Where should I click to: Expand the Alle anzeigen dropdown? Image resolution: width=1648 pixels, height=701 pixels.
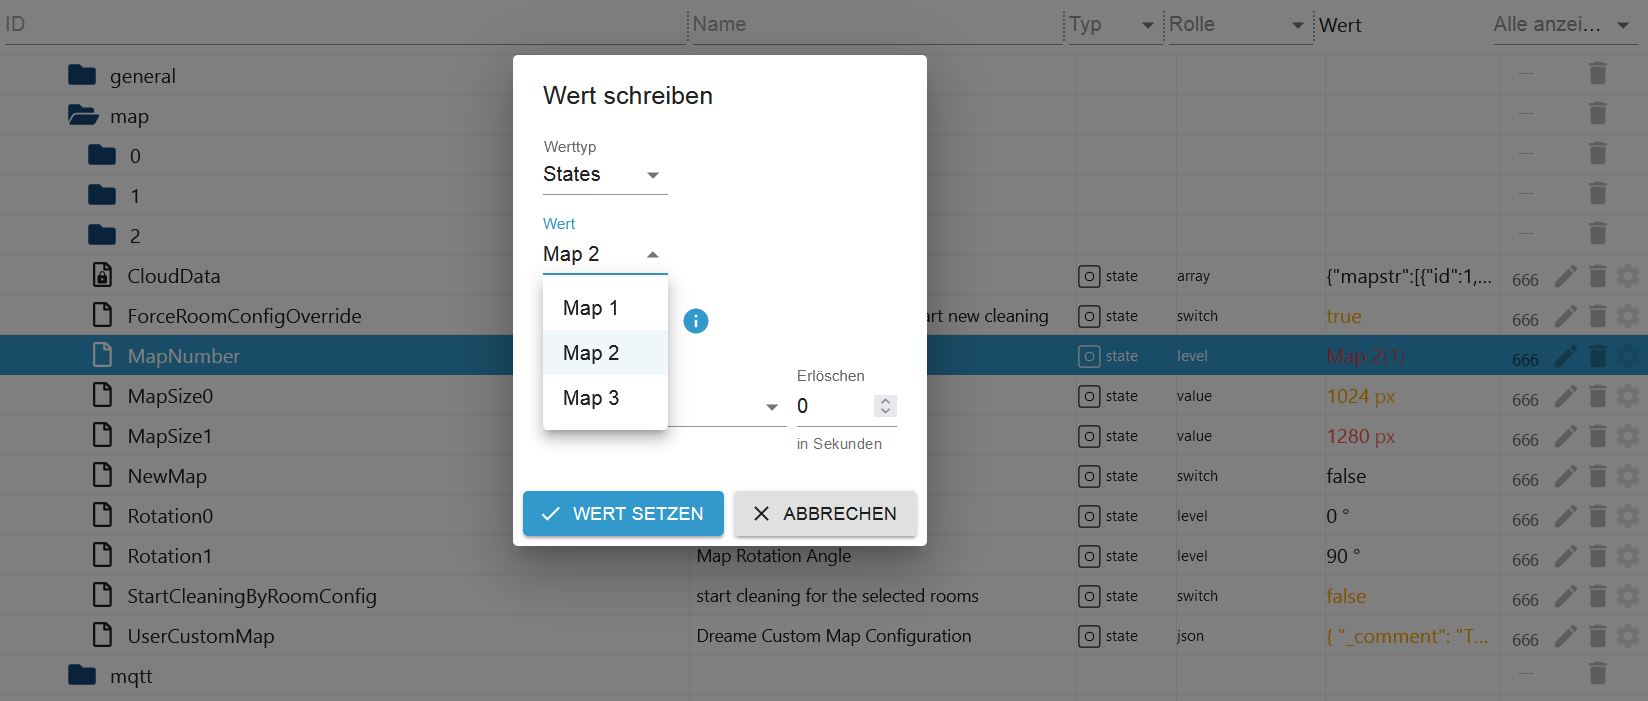(x=1622, y=25)
